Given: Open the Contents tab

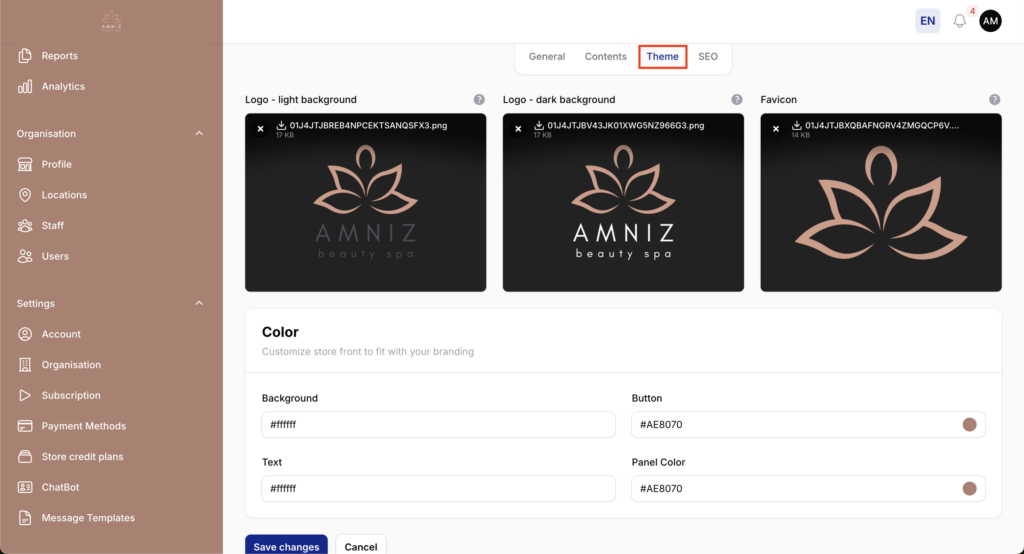Looking at the screenshot, I should coord(606,57).
